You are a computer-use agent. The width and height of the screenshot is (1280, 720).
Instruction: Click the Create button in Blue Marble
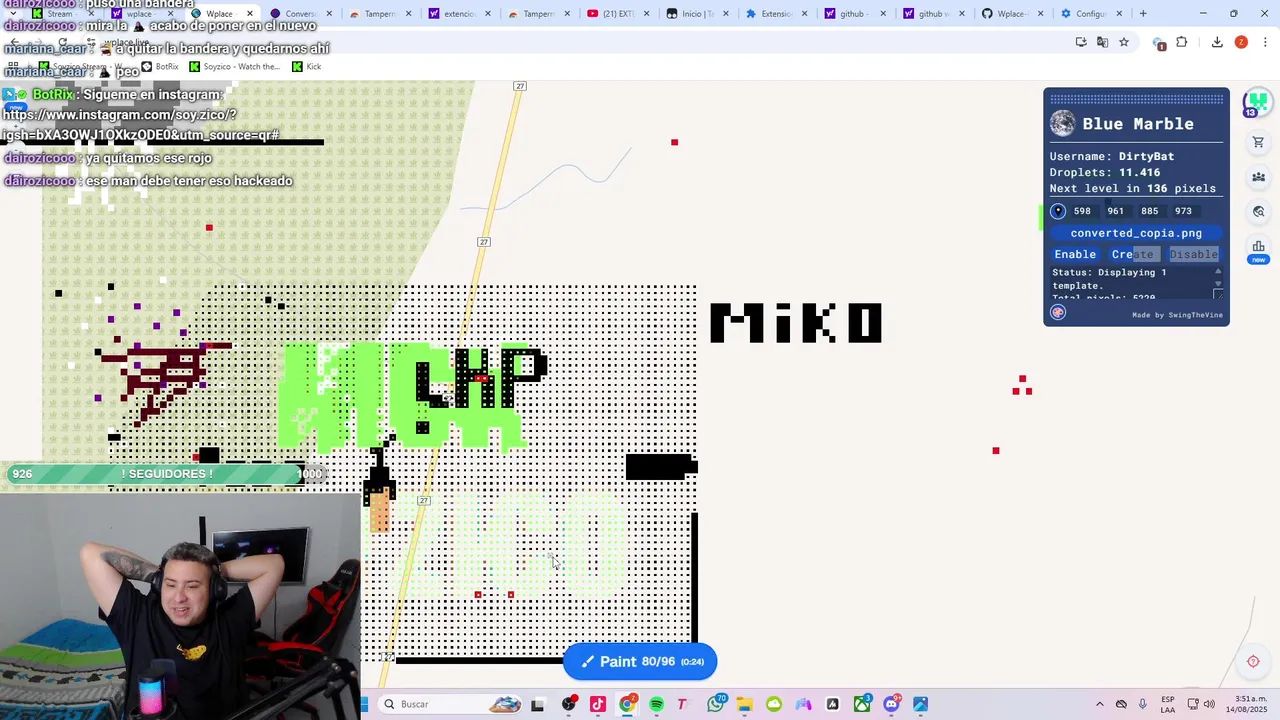pyautogui.click(x=1133, y=254)
